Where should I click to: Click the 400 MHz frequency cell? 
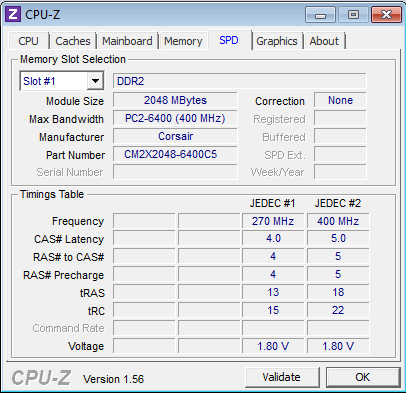pyautogui.click(x=338, y=221)
